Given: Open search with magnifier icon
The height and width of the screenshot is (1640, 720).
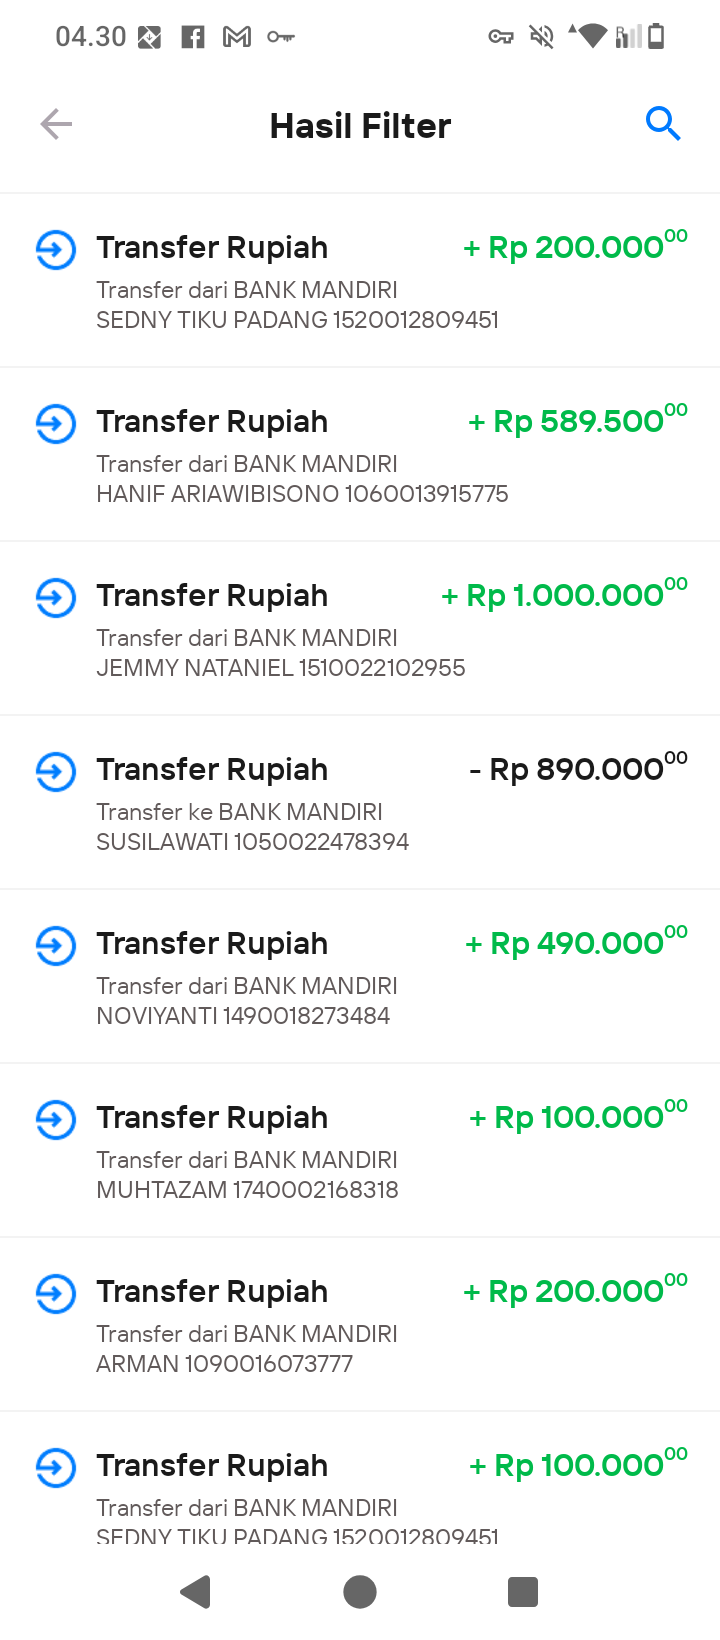Looking at the screenshot, I should click(663, 124).
